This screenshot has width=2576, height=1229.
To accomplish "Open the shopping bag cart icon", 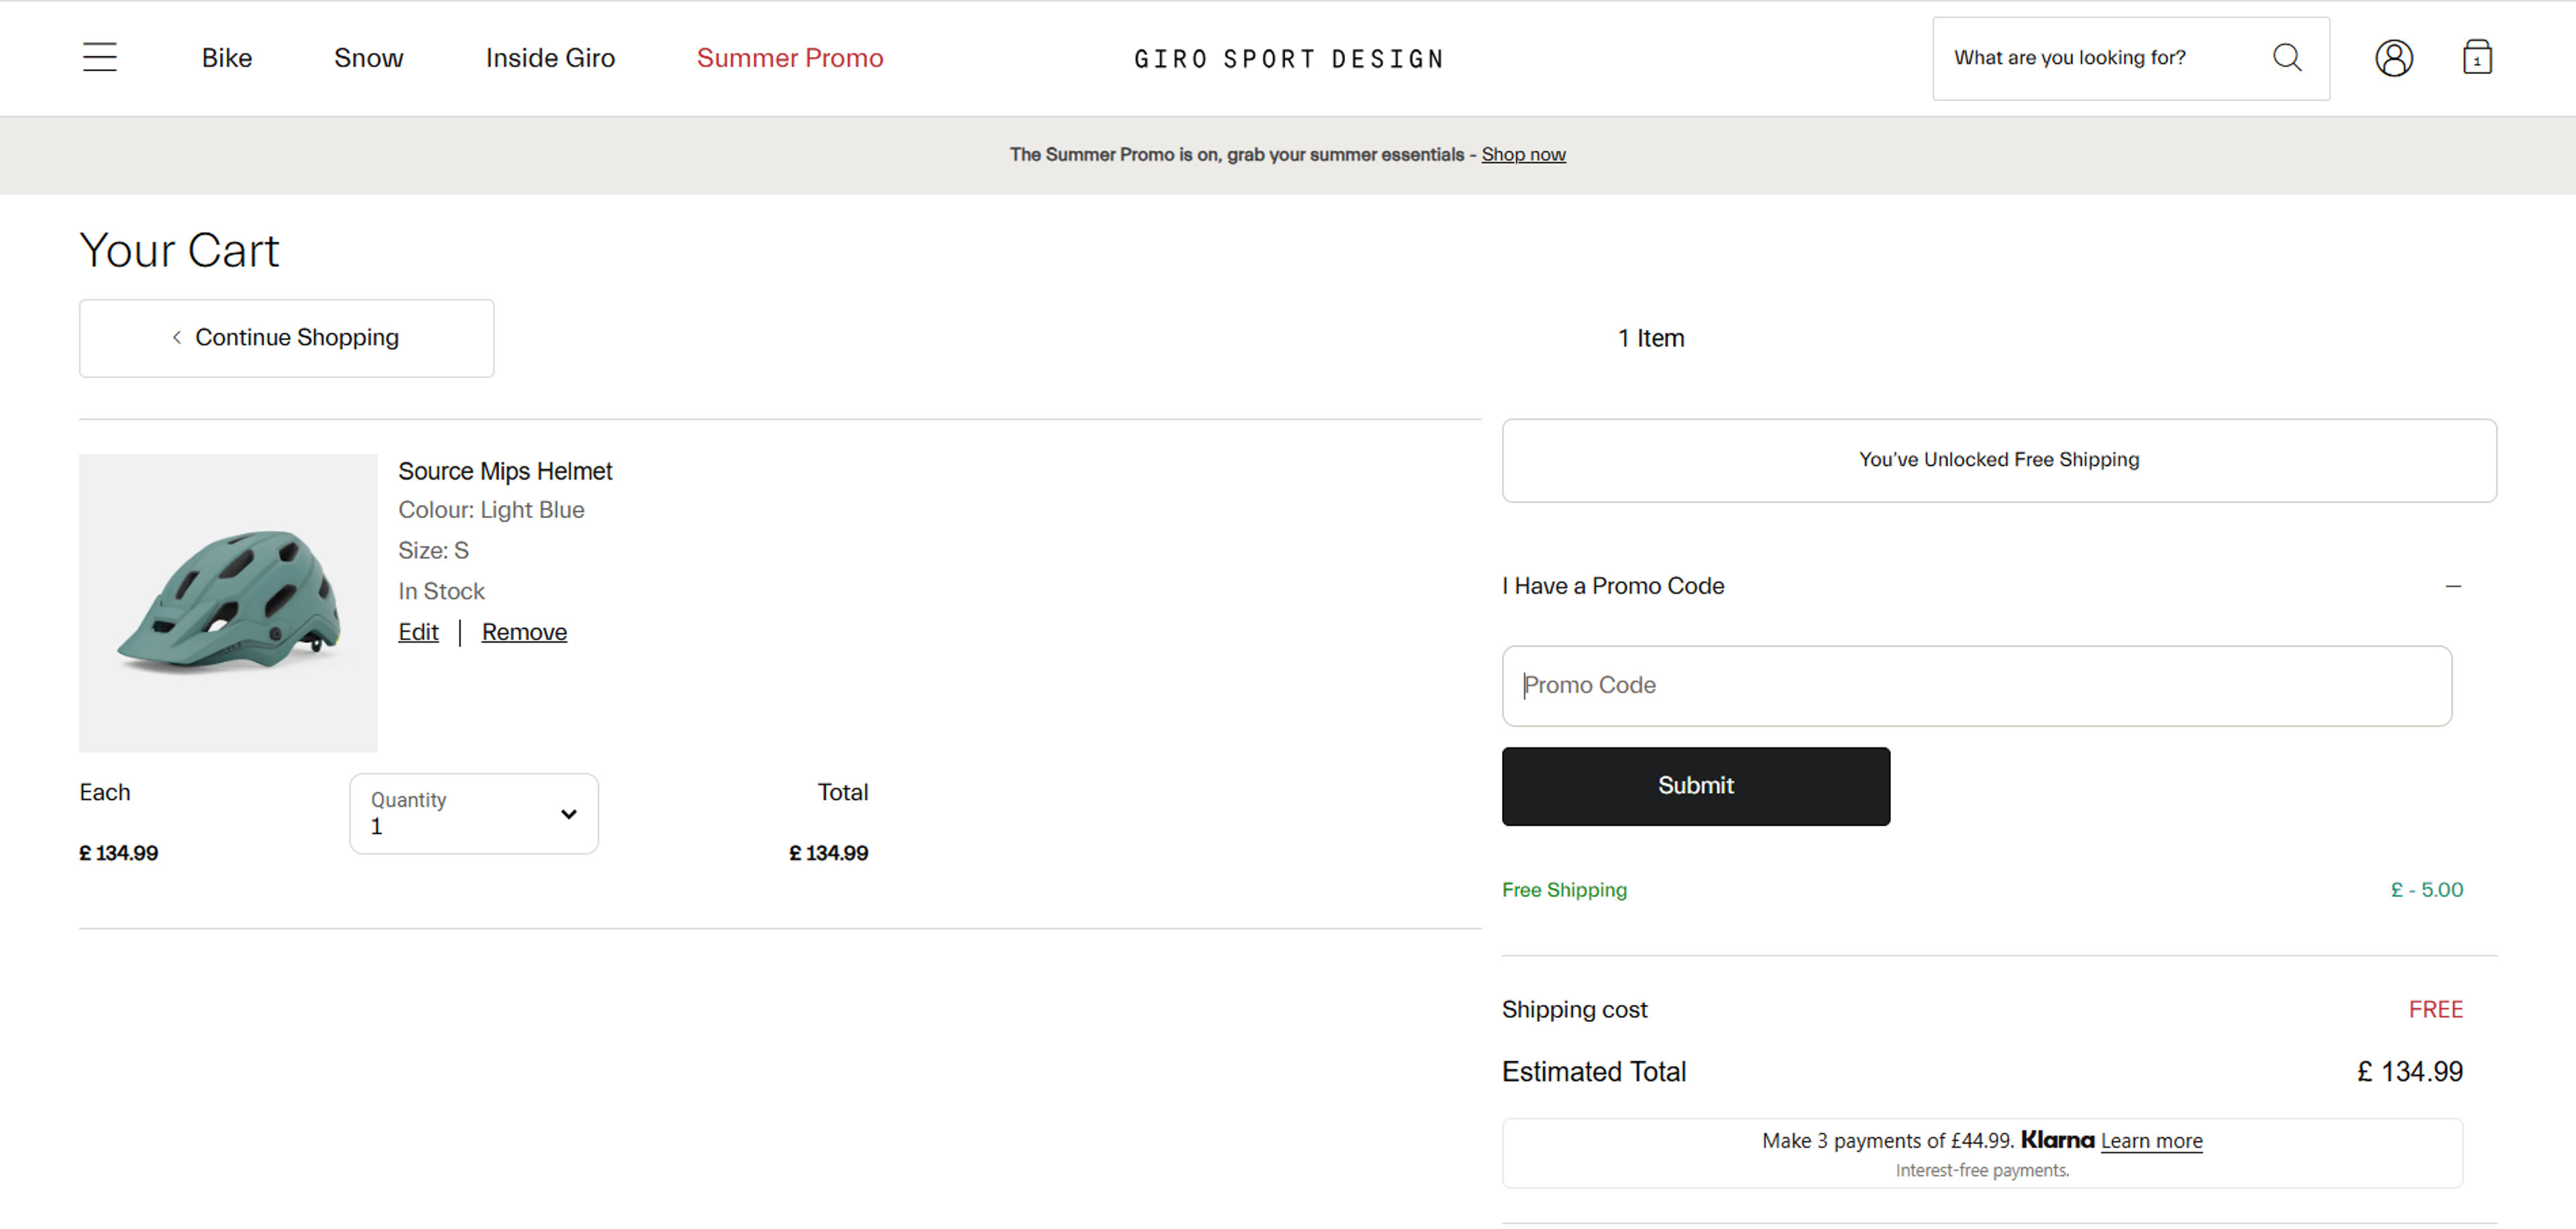I will tap(2476, 57).
